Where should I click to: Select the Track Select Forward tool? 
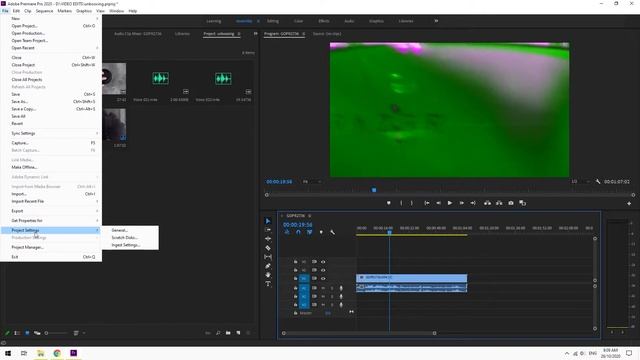pyautogui.click(x=268, y=230)
